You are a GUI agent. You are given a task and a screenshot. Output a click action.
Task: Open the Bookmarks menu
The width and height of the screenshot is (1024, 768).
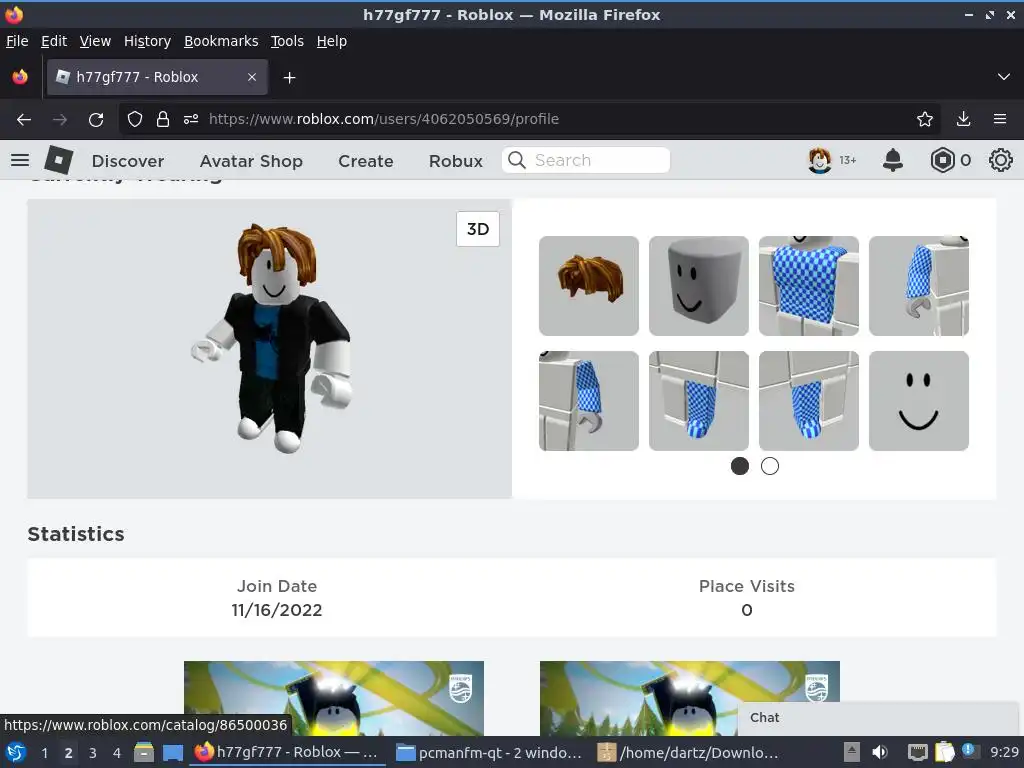pyautogui.click(x=221, y=41)
